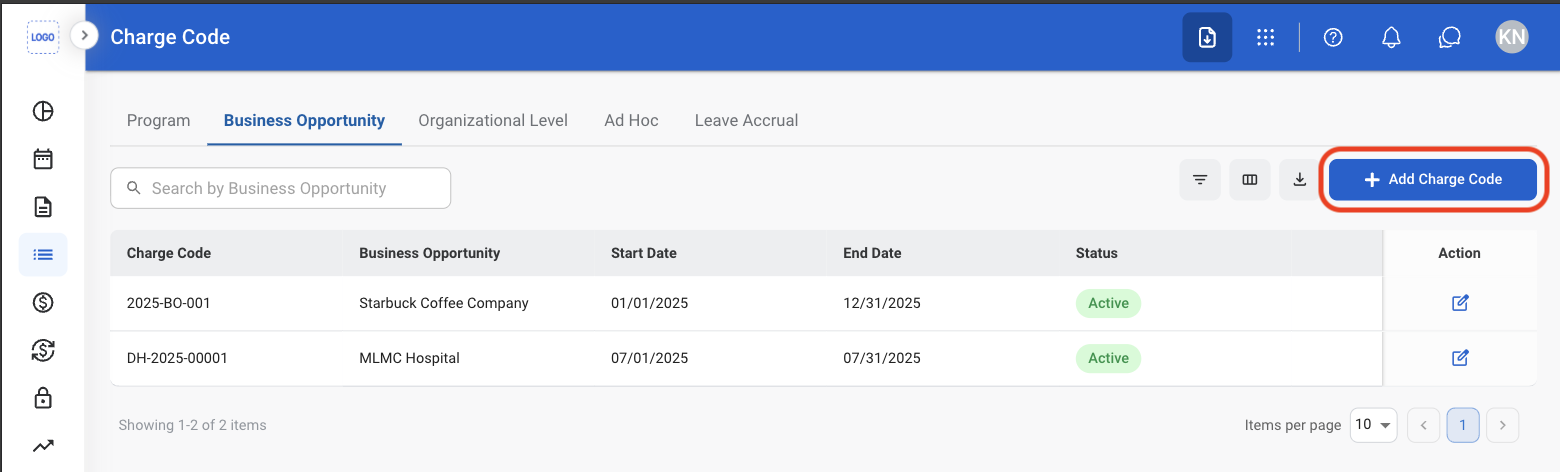Image resolution: width=1560 pixels, height=472 pixels.
Task: Edit the DH-2025-00001 charge code row
Action: tap(1460, 358)
